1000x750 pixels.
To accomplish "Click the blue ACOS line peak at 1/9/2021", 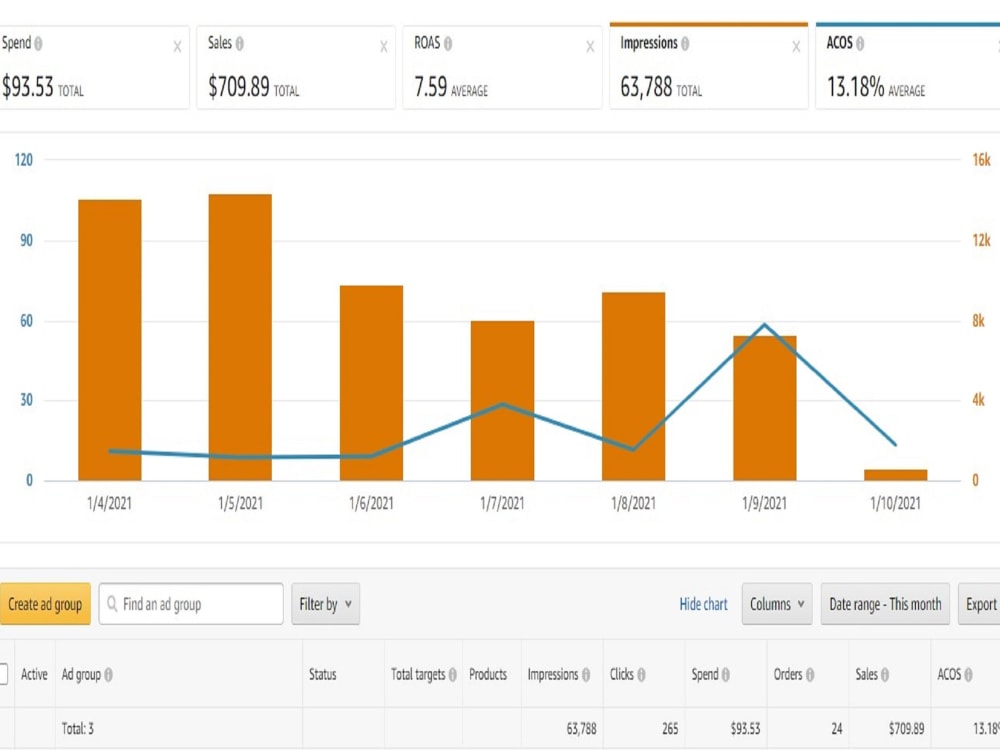I will tap(765, 325).
